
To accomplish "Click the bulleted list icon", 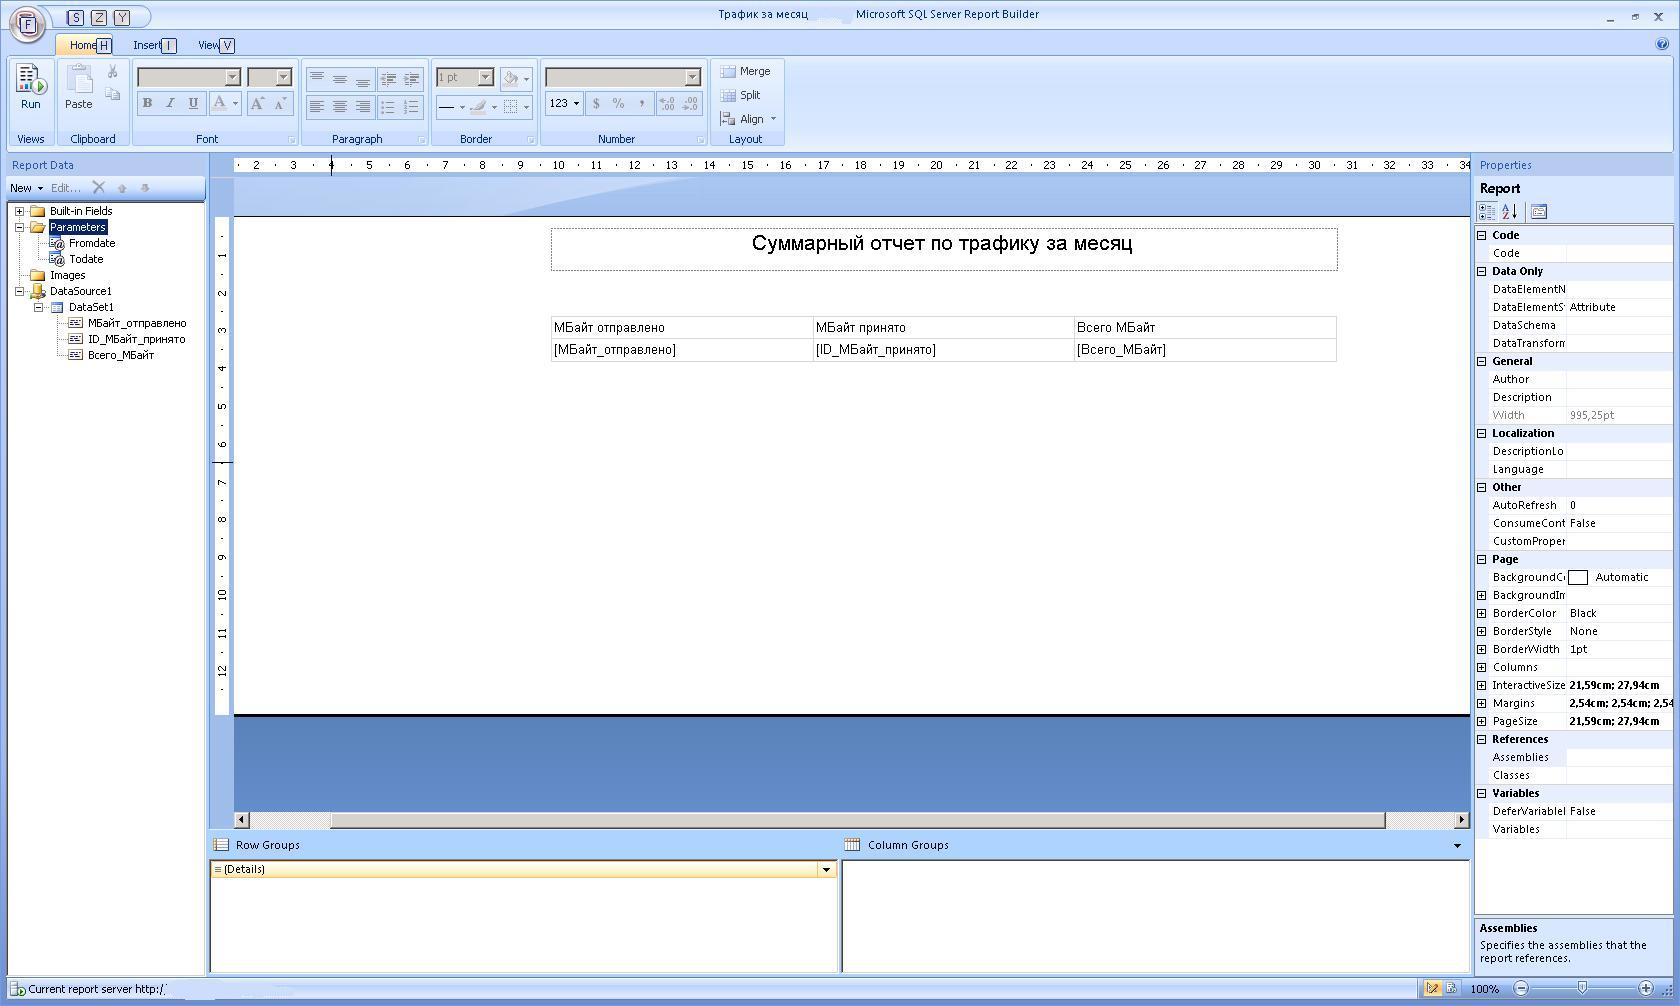I will pyautogui.click(x=388, y=106).
